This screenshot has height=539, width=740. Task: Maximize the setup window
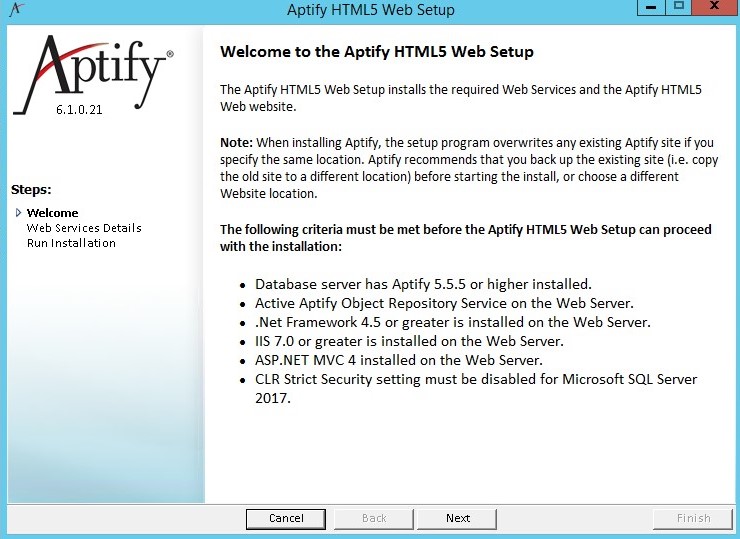coord(679,7)
